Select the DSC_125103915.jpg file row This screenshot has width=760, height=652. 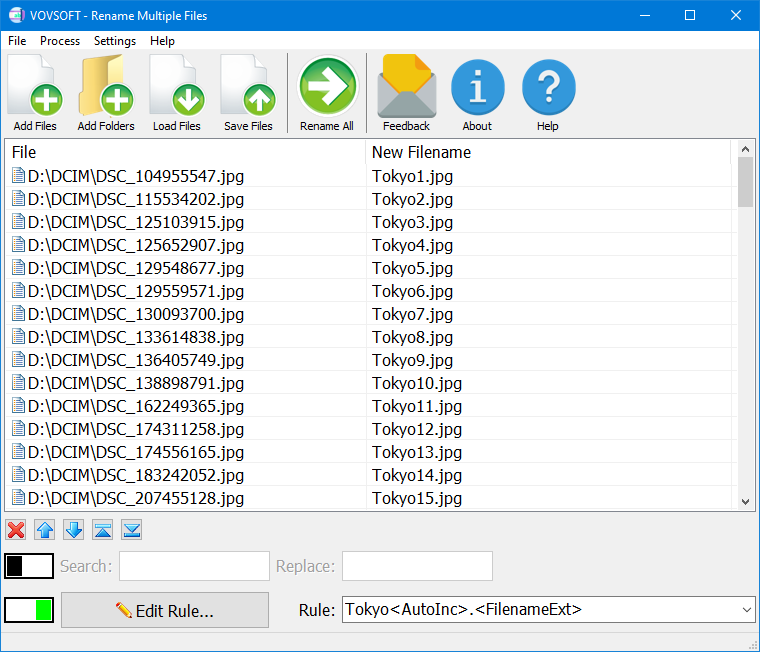(136, 222)
